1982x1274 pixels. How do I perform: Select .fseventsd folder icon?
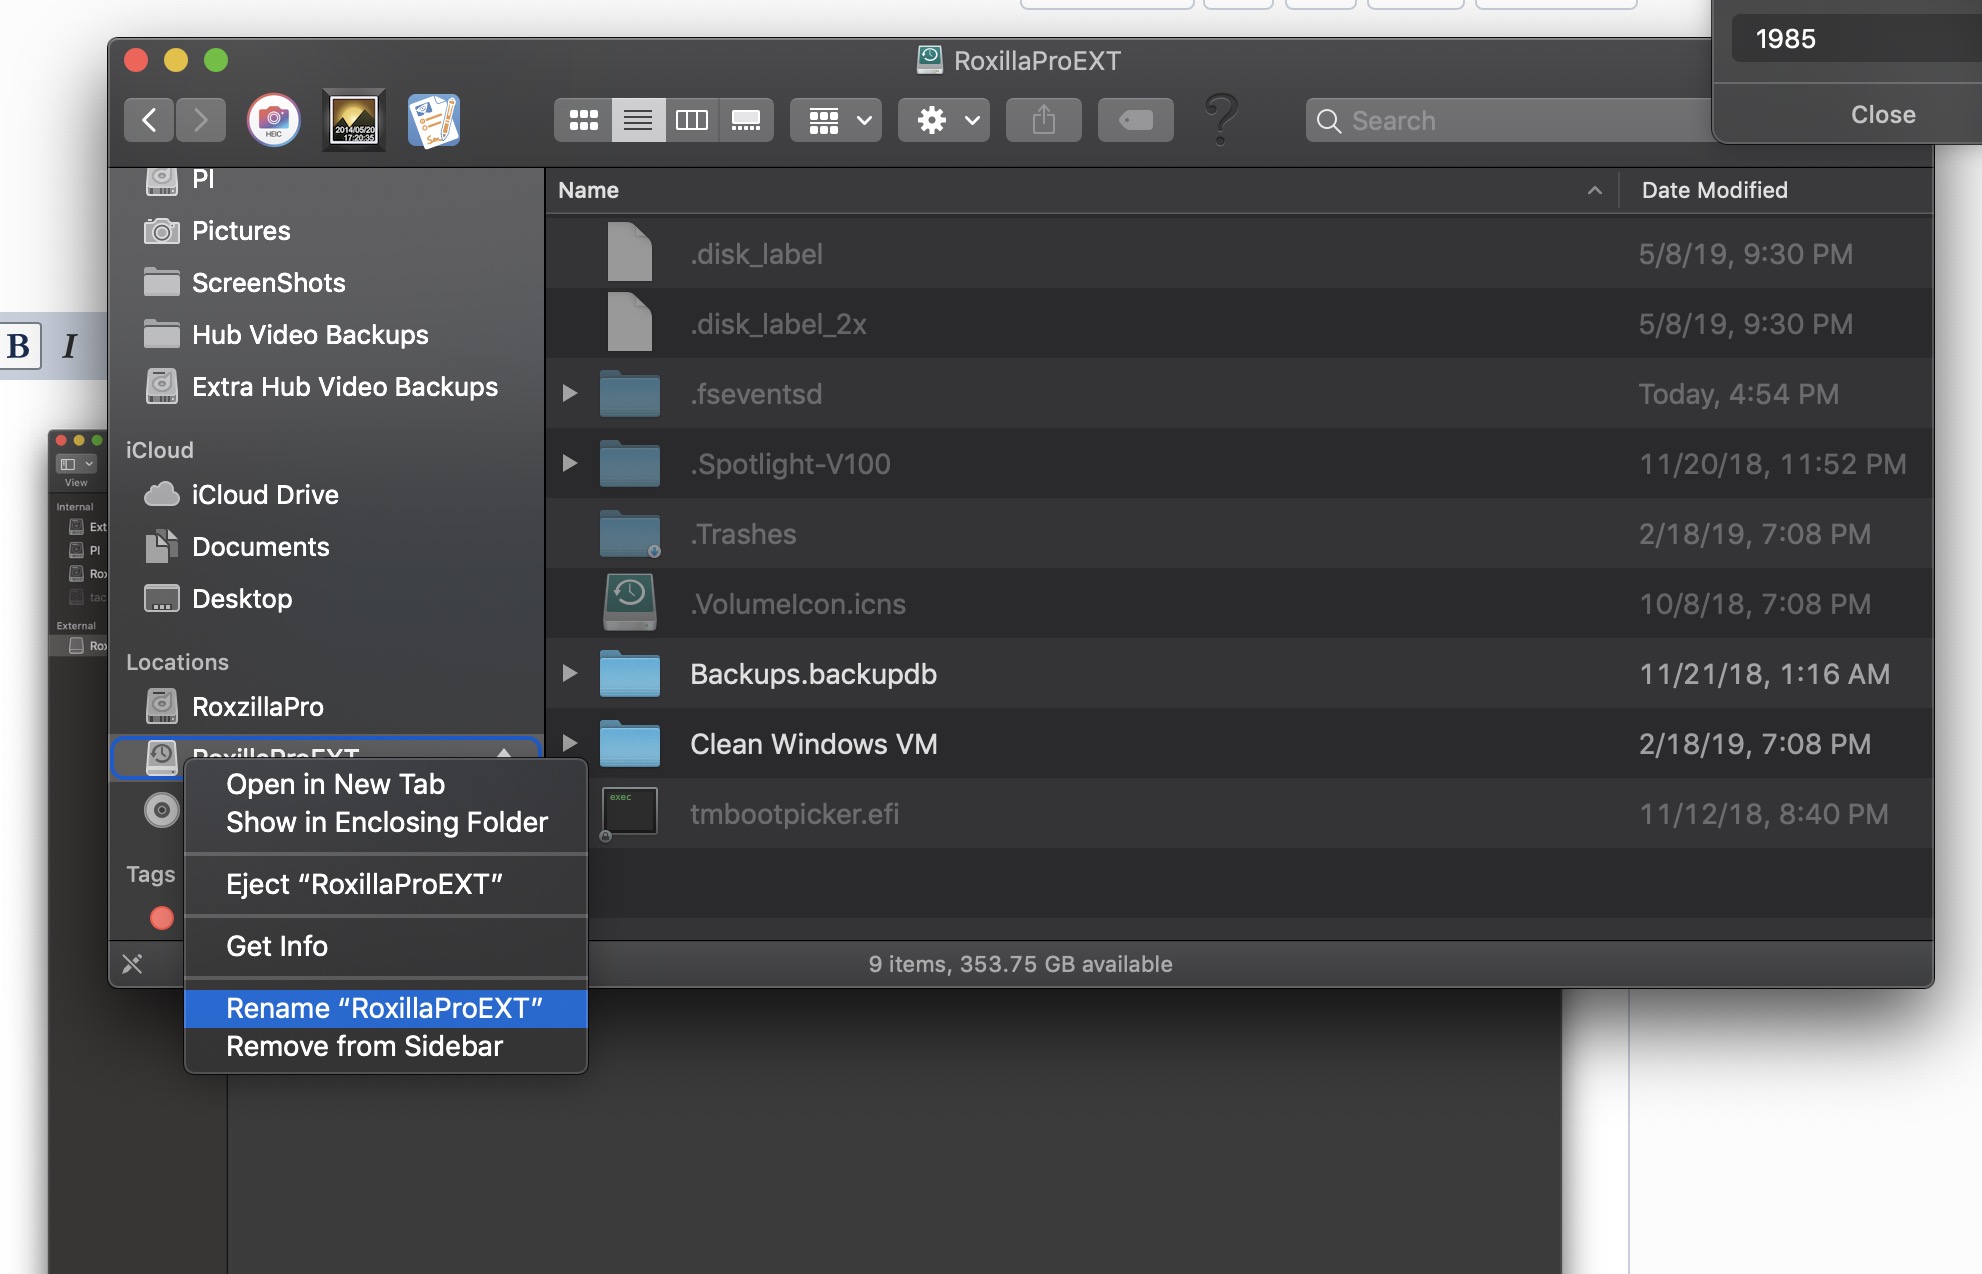[630, 393]
